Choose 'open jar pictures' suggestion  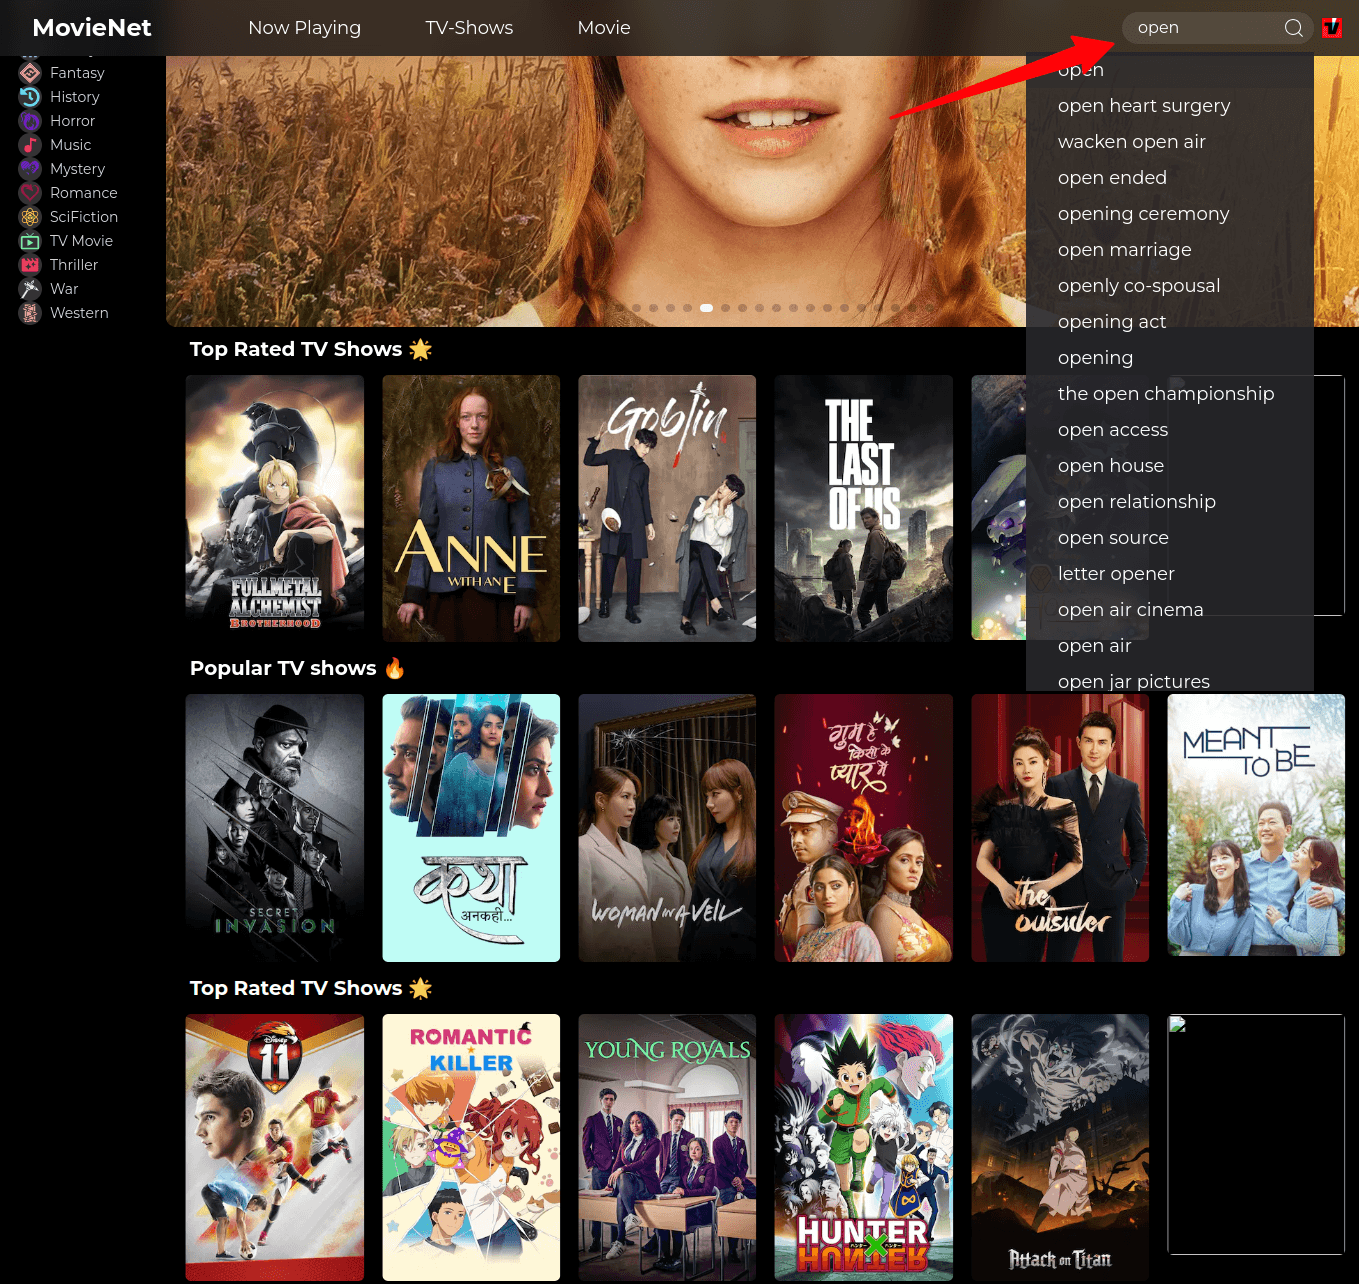[1170, 680]
